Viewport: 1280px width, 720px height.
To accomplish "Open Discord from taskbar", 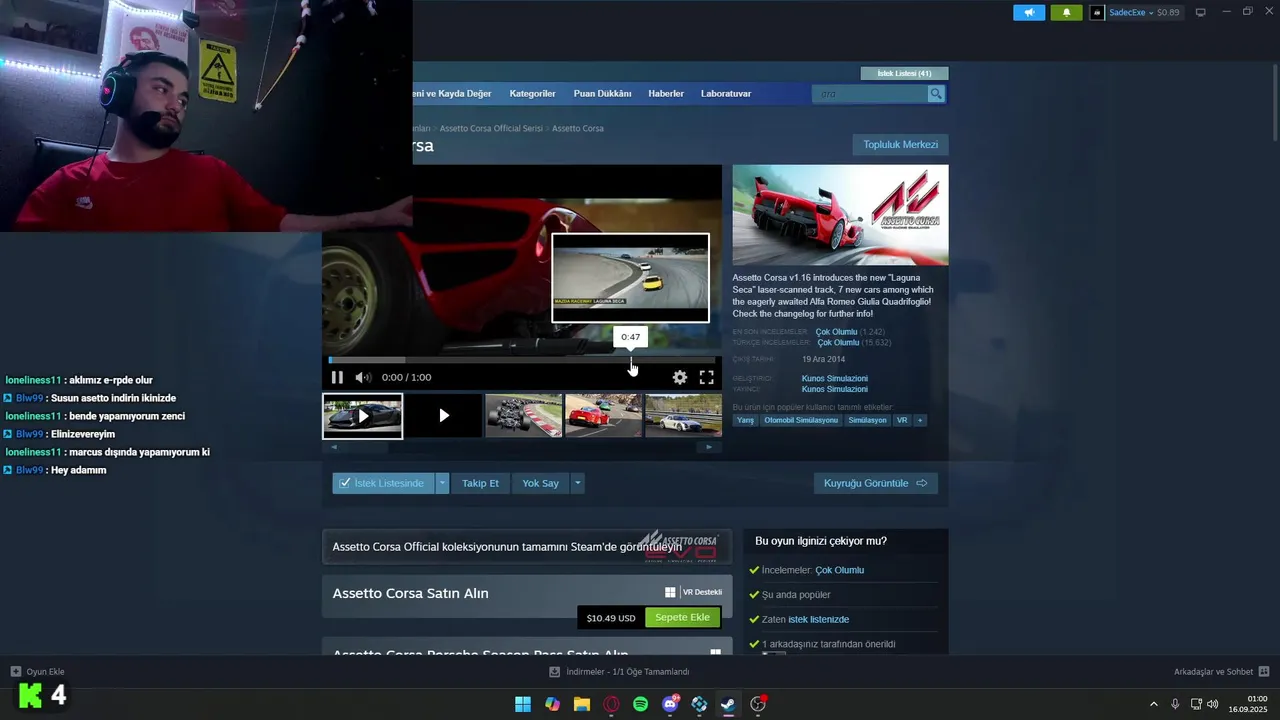I will (x=670, y=704).
